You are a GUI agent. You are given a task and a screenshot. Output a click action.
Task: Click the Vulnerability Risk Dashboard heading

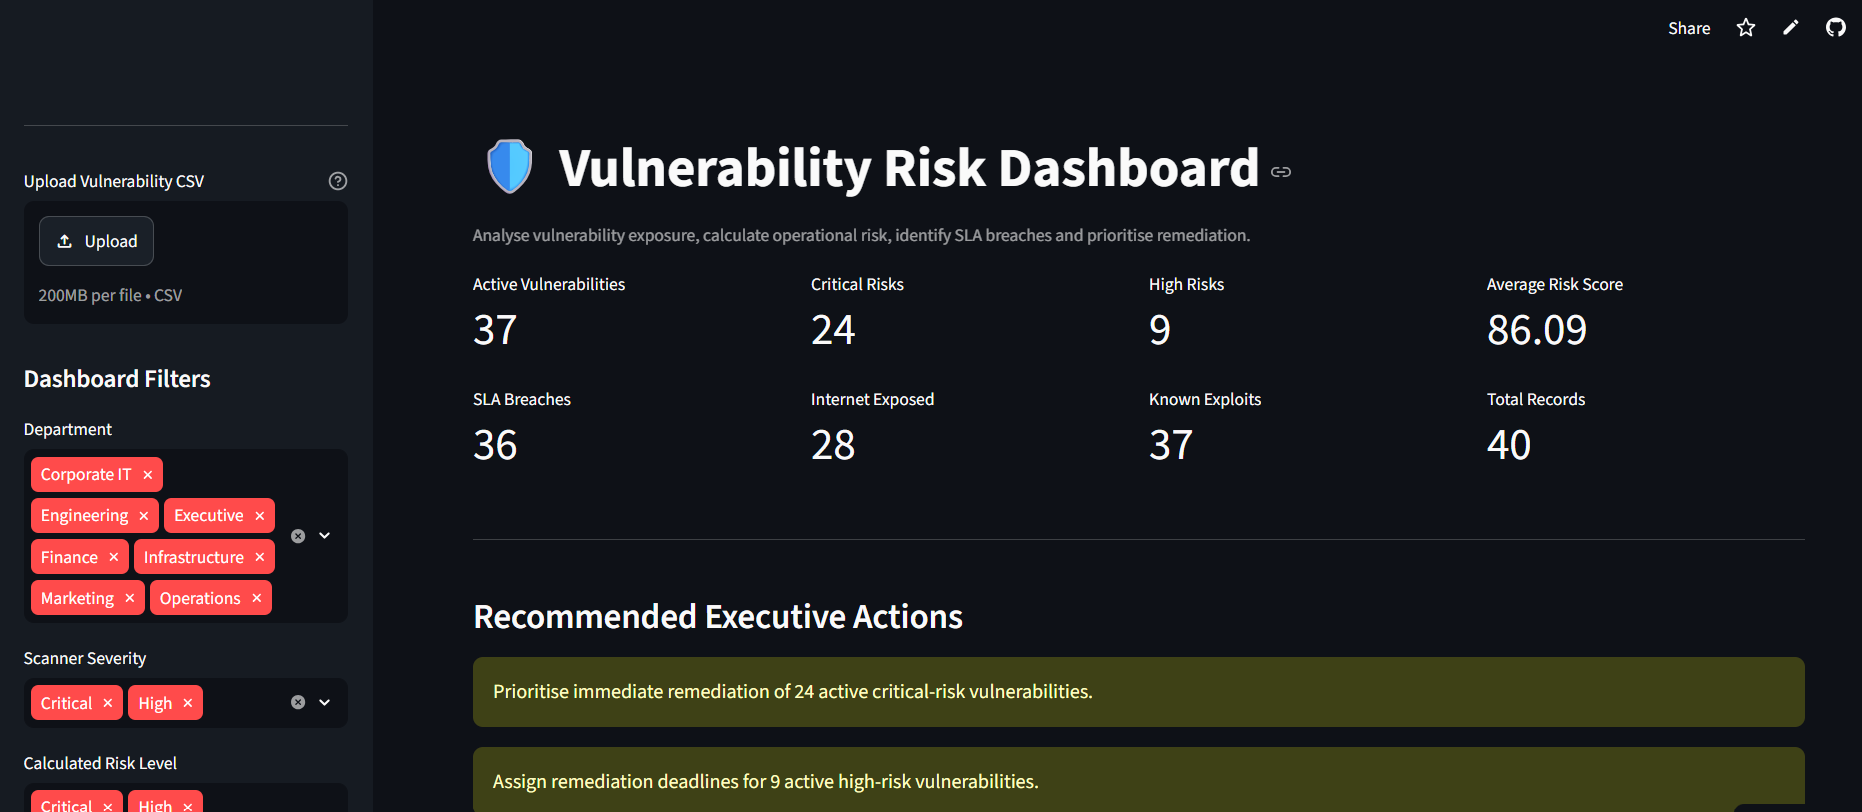[x=908, y=168]
